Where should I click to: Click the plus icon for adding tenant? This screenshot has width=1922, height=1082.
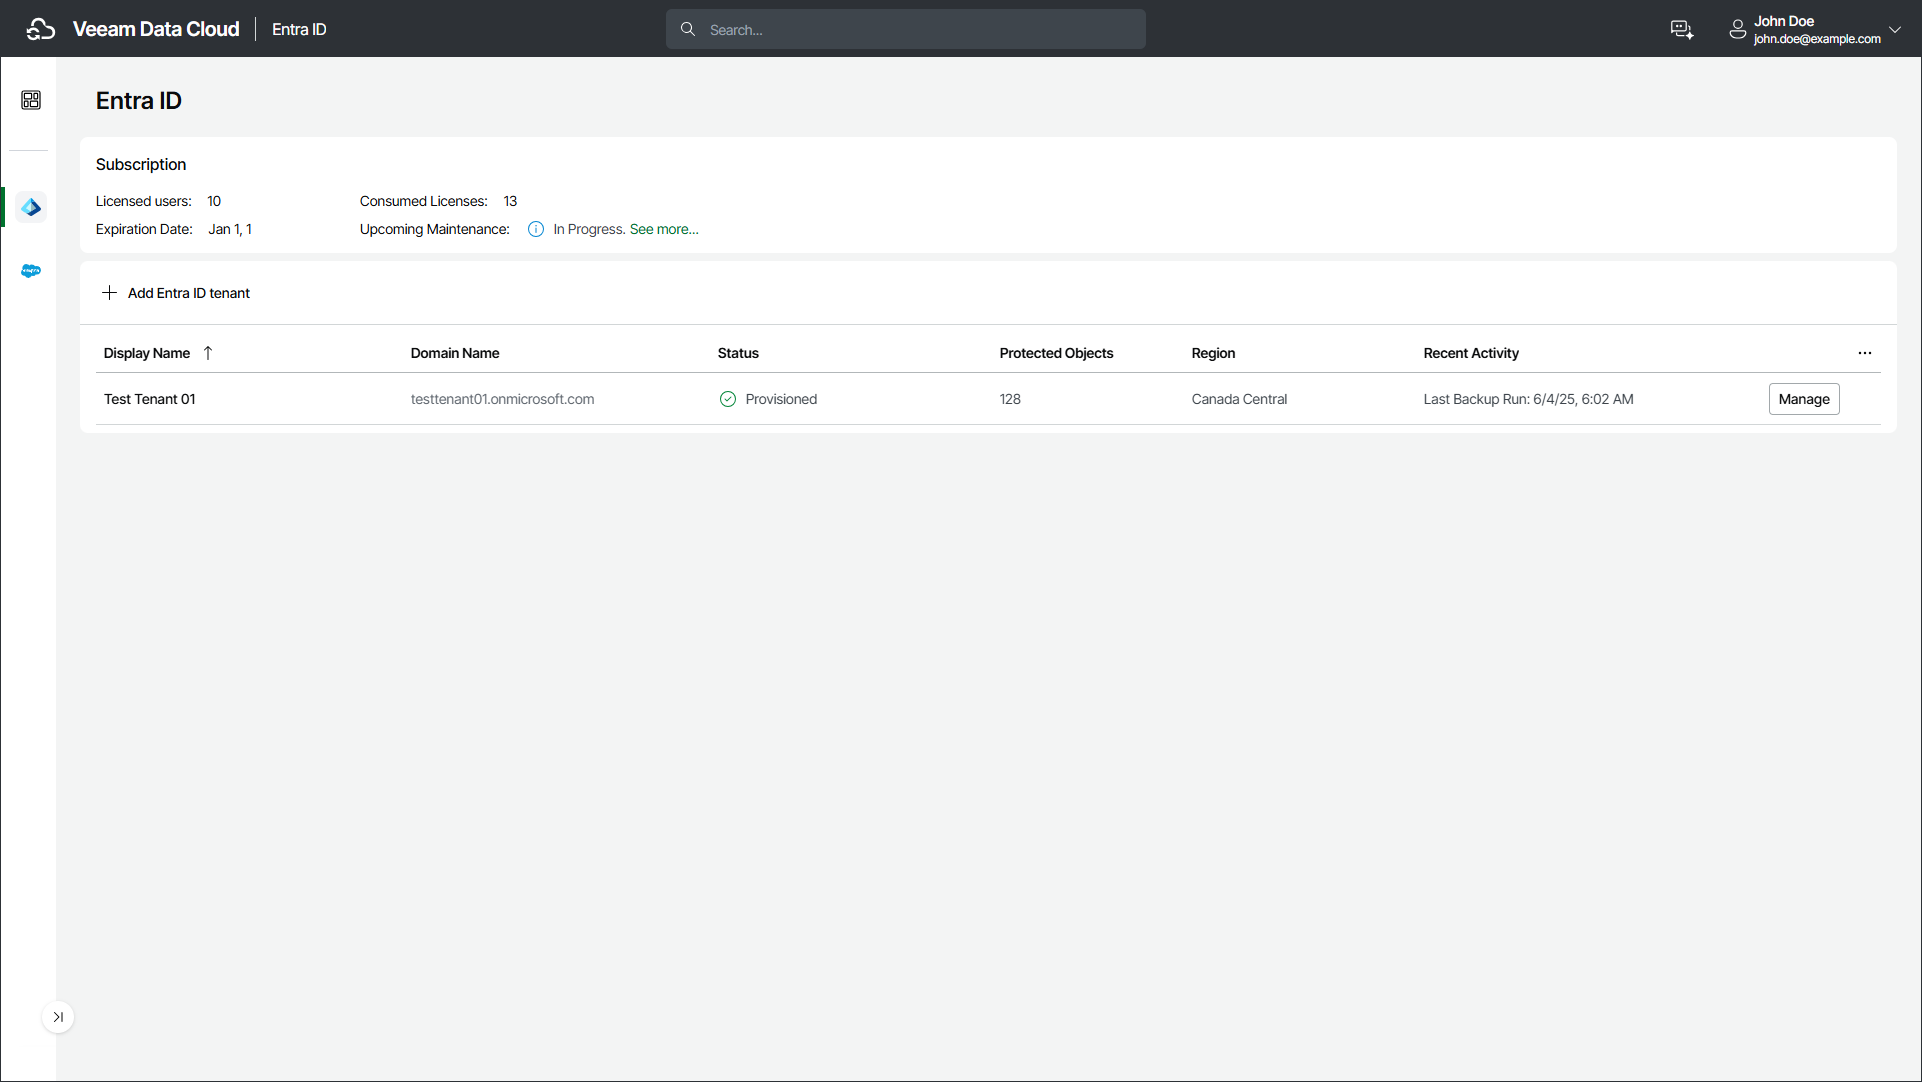pos(110,293)
